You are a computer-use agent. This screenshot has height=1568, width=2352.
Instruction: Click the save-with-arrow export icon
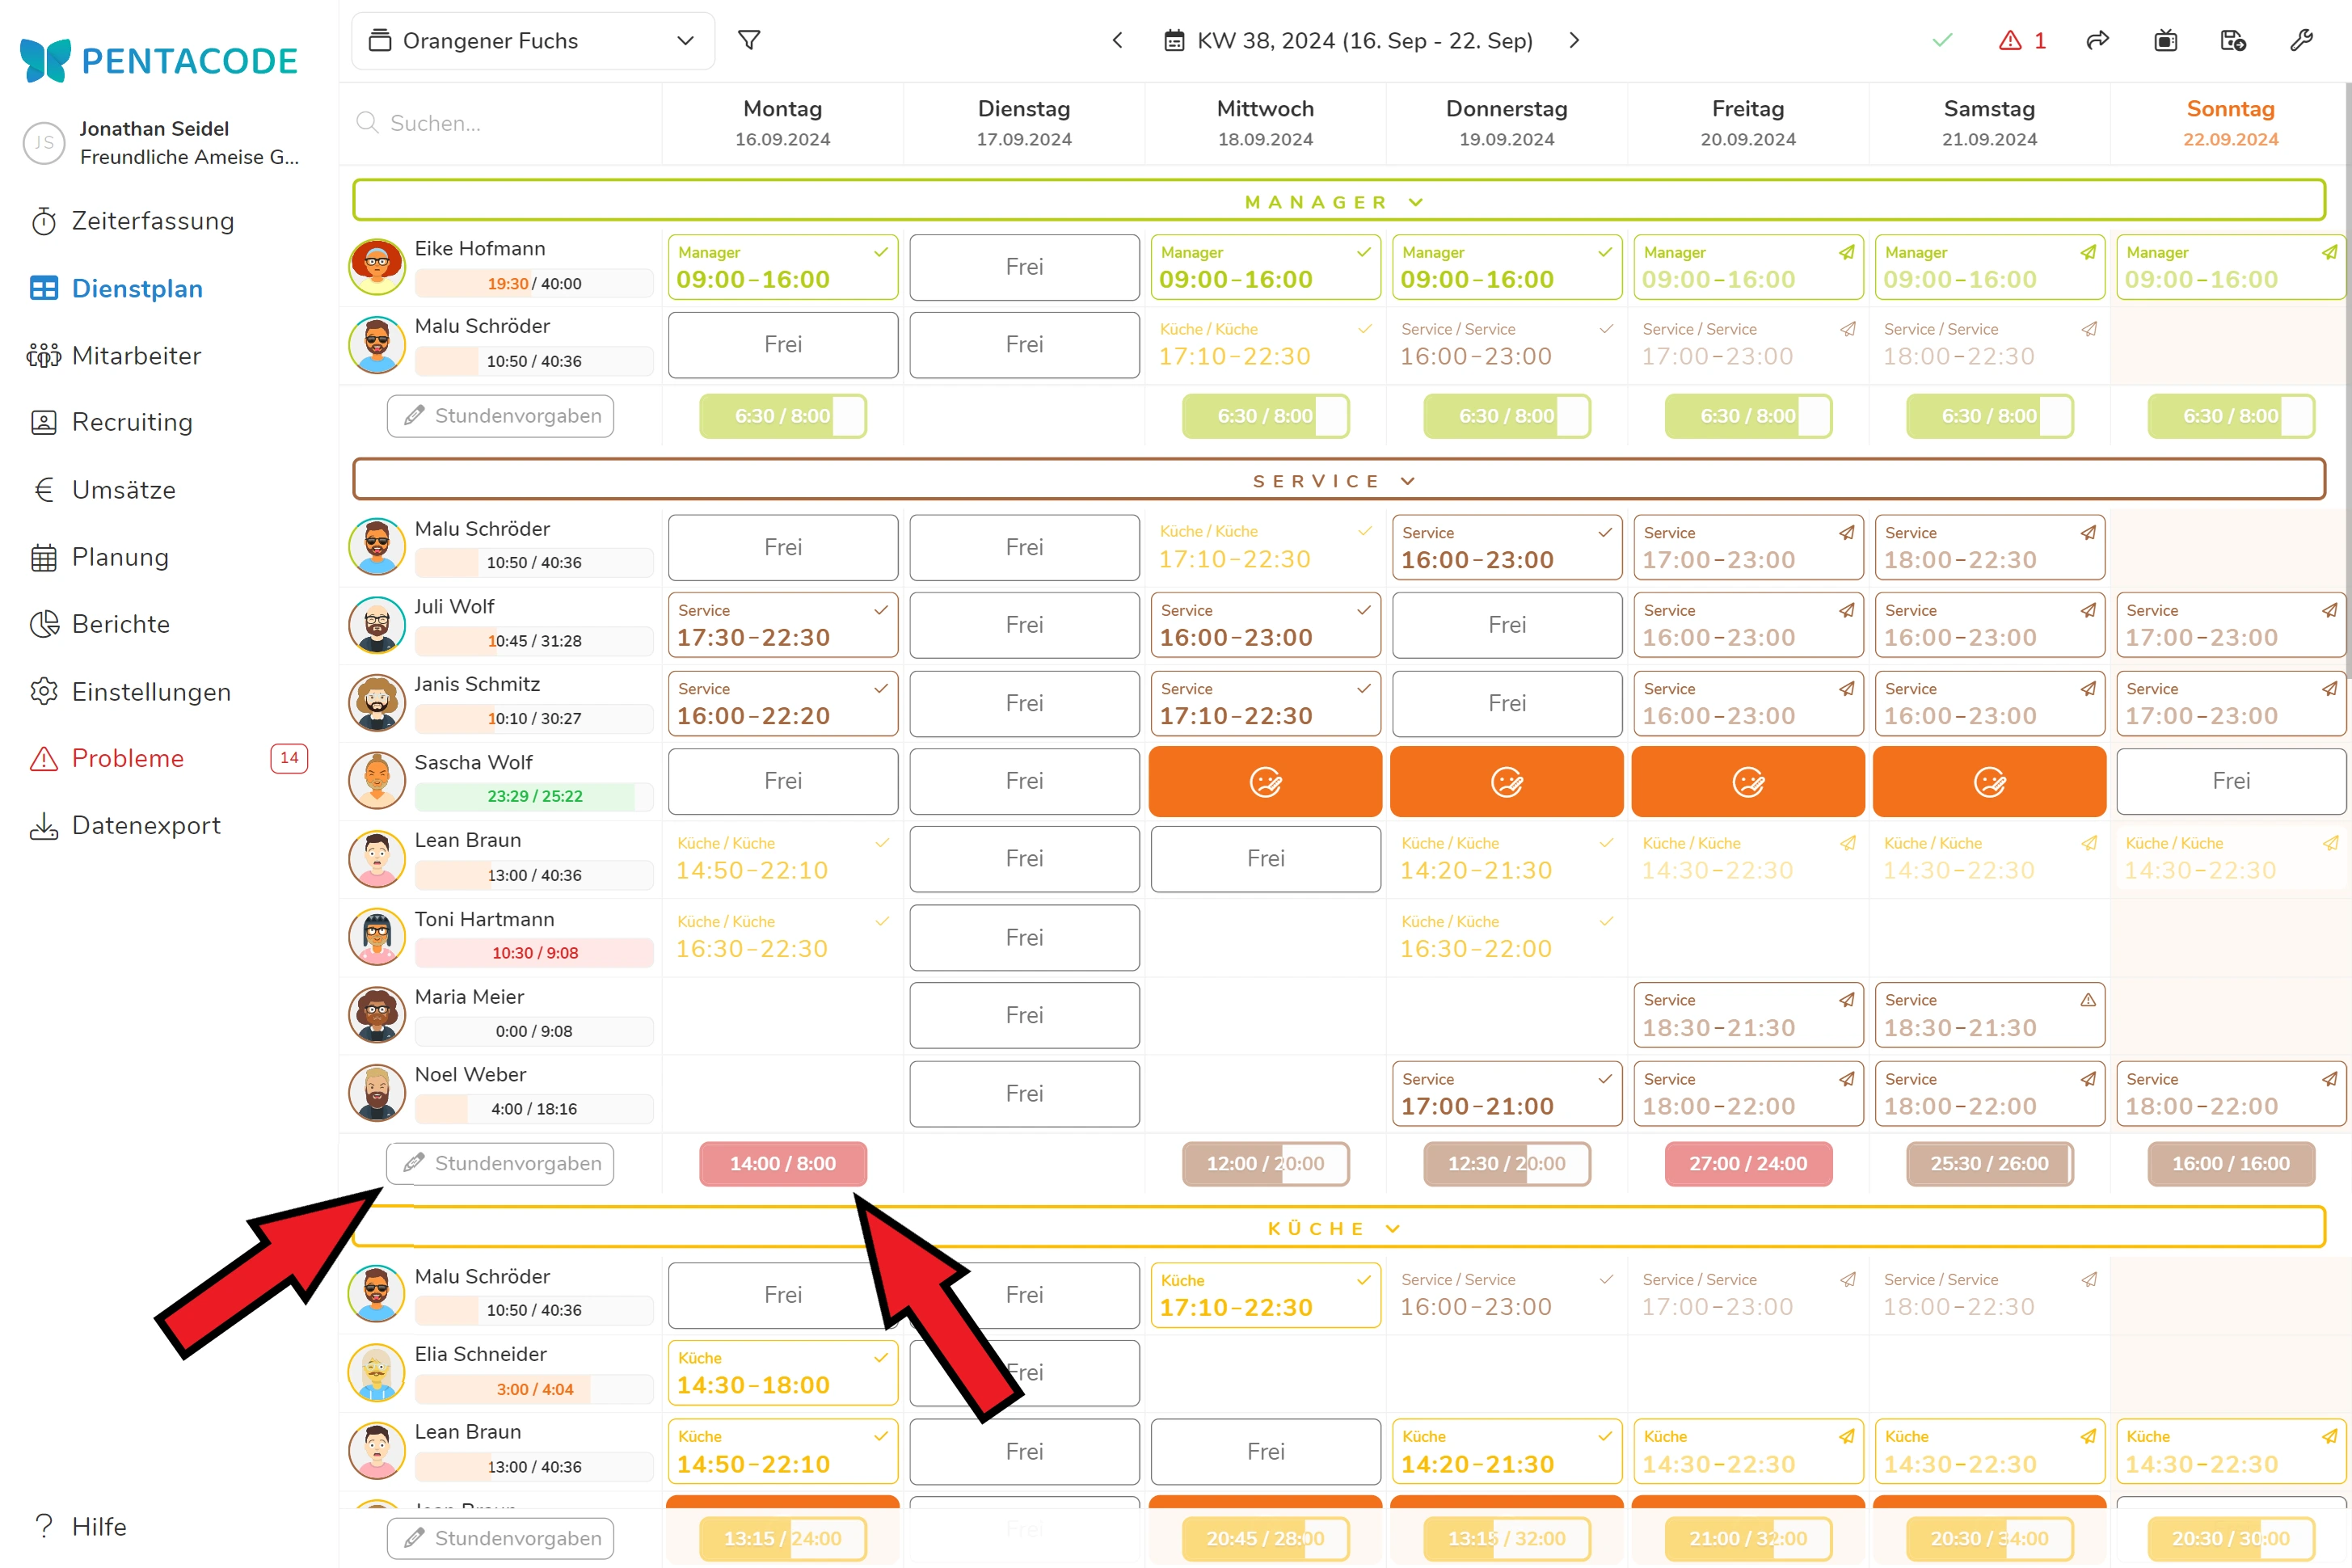tap(2232, 40)
